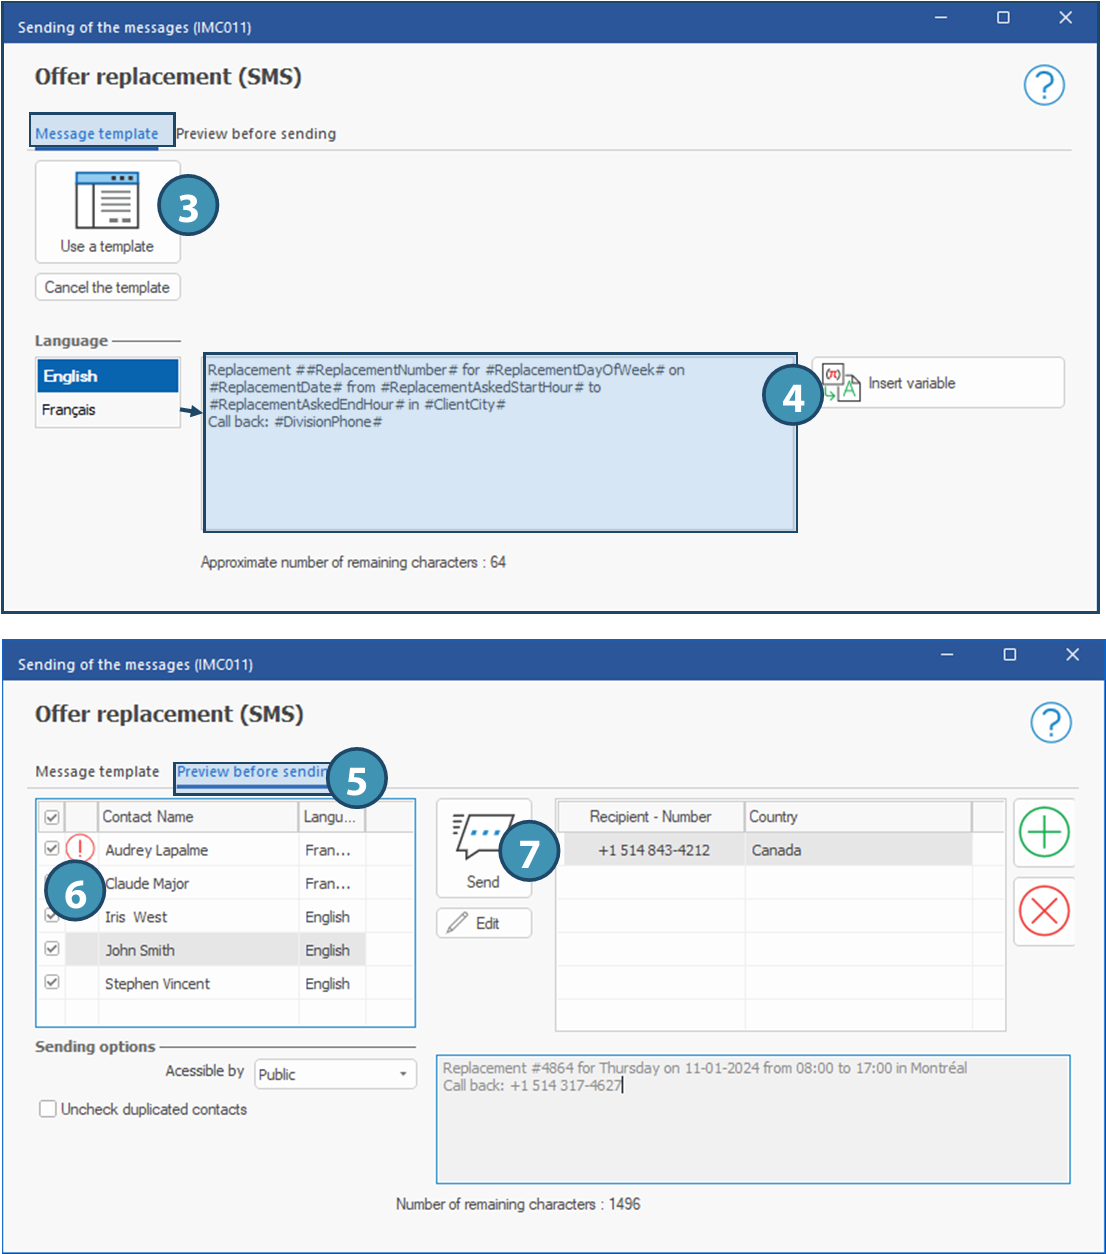Click the Send message icon

tap(482, 838)
